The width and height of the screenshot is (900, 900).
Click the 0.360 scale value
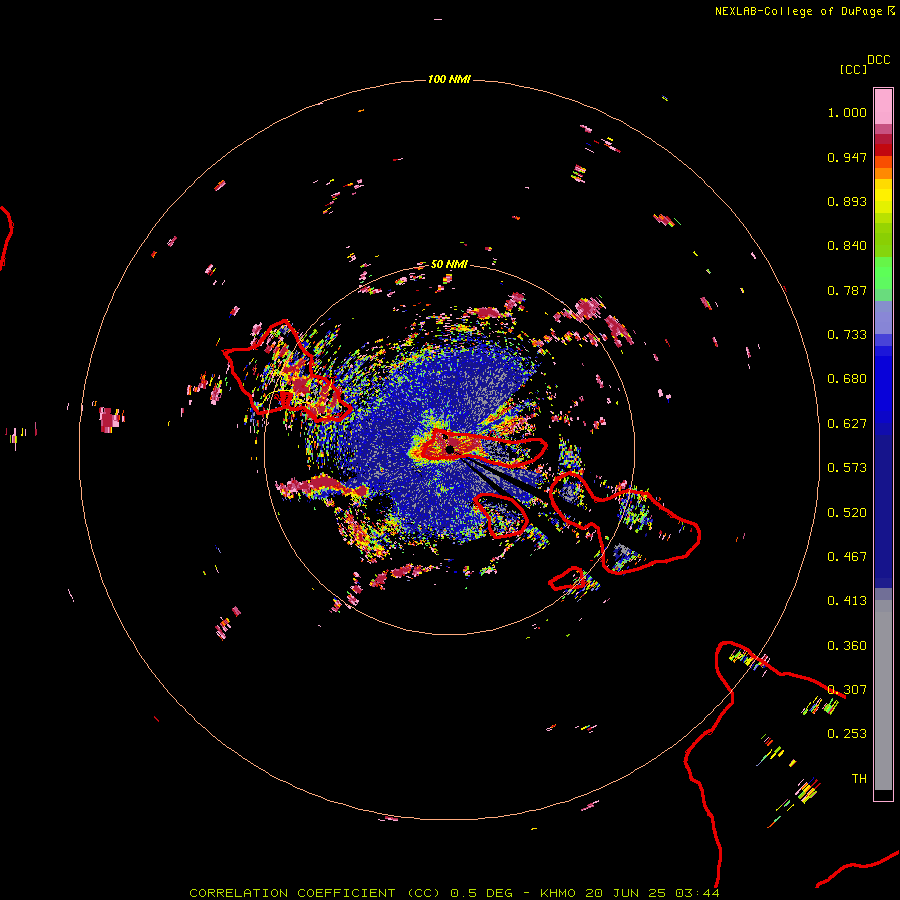point(847,646)
